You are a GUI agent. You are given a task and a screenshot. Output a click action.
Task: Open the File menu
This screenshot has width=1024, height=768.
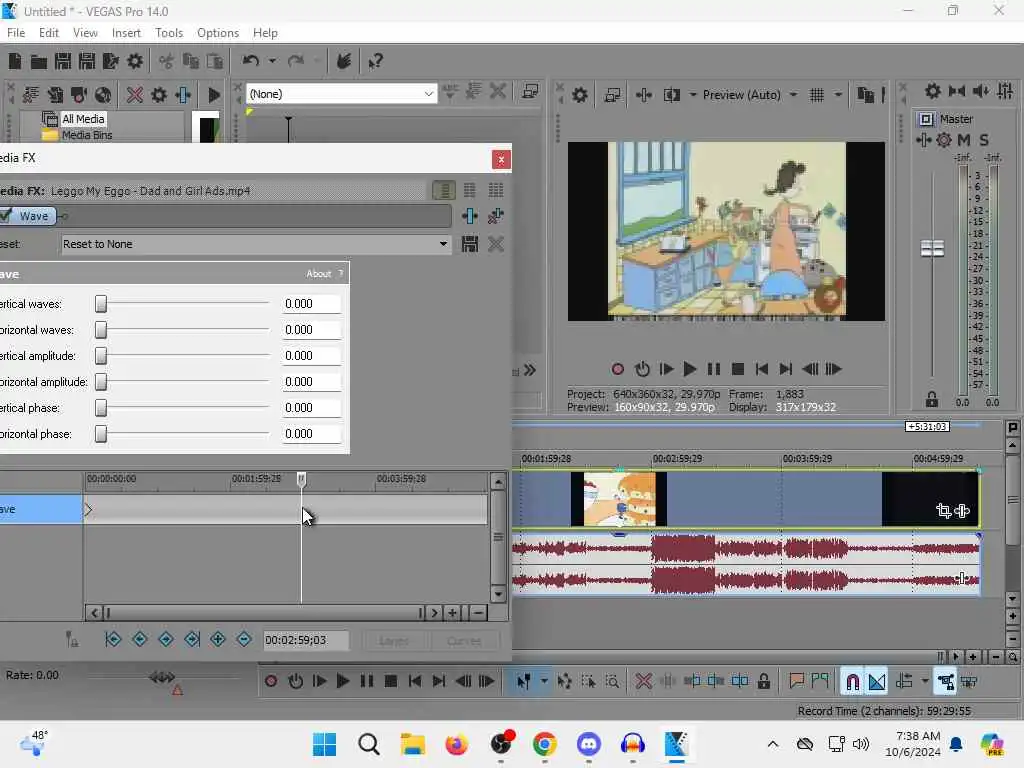click(x=16, y=33)
